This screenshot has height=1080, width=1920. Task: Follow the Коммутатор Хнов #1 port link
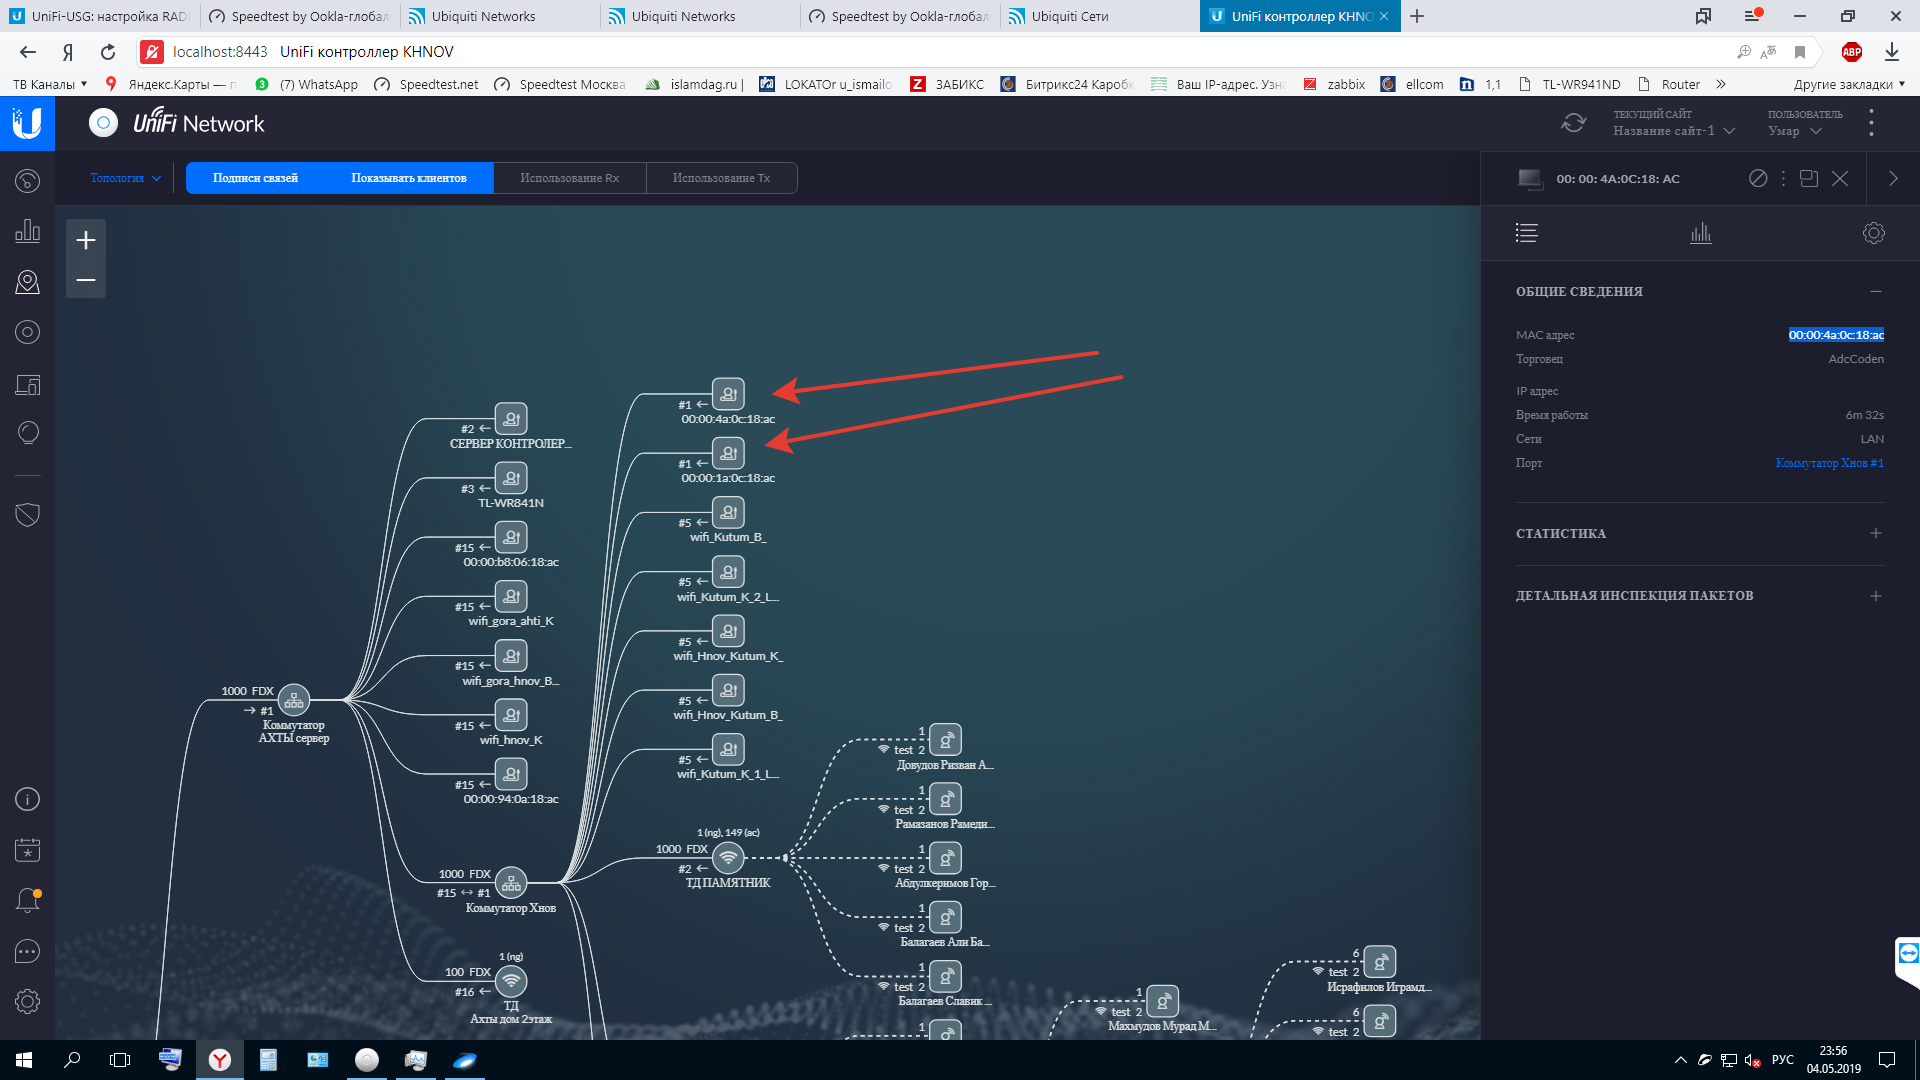tap(1829, 463)
